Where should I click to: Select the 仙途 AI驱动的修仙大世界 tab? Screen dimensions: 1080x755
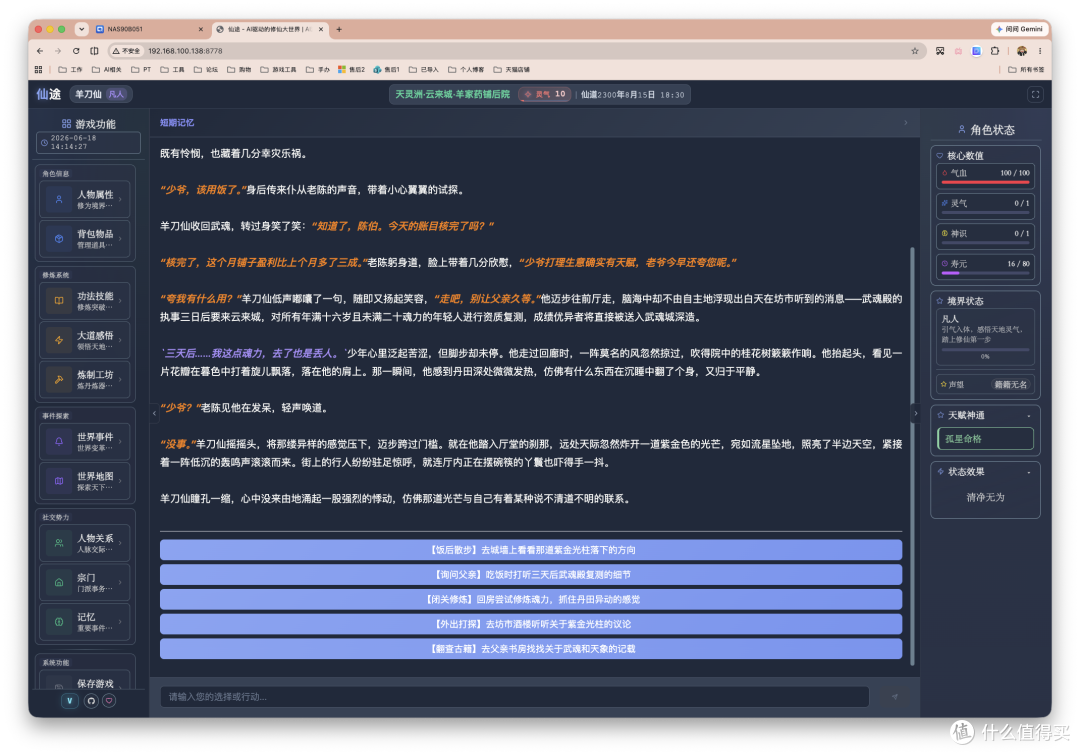270,29
